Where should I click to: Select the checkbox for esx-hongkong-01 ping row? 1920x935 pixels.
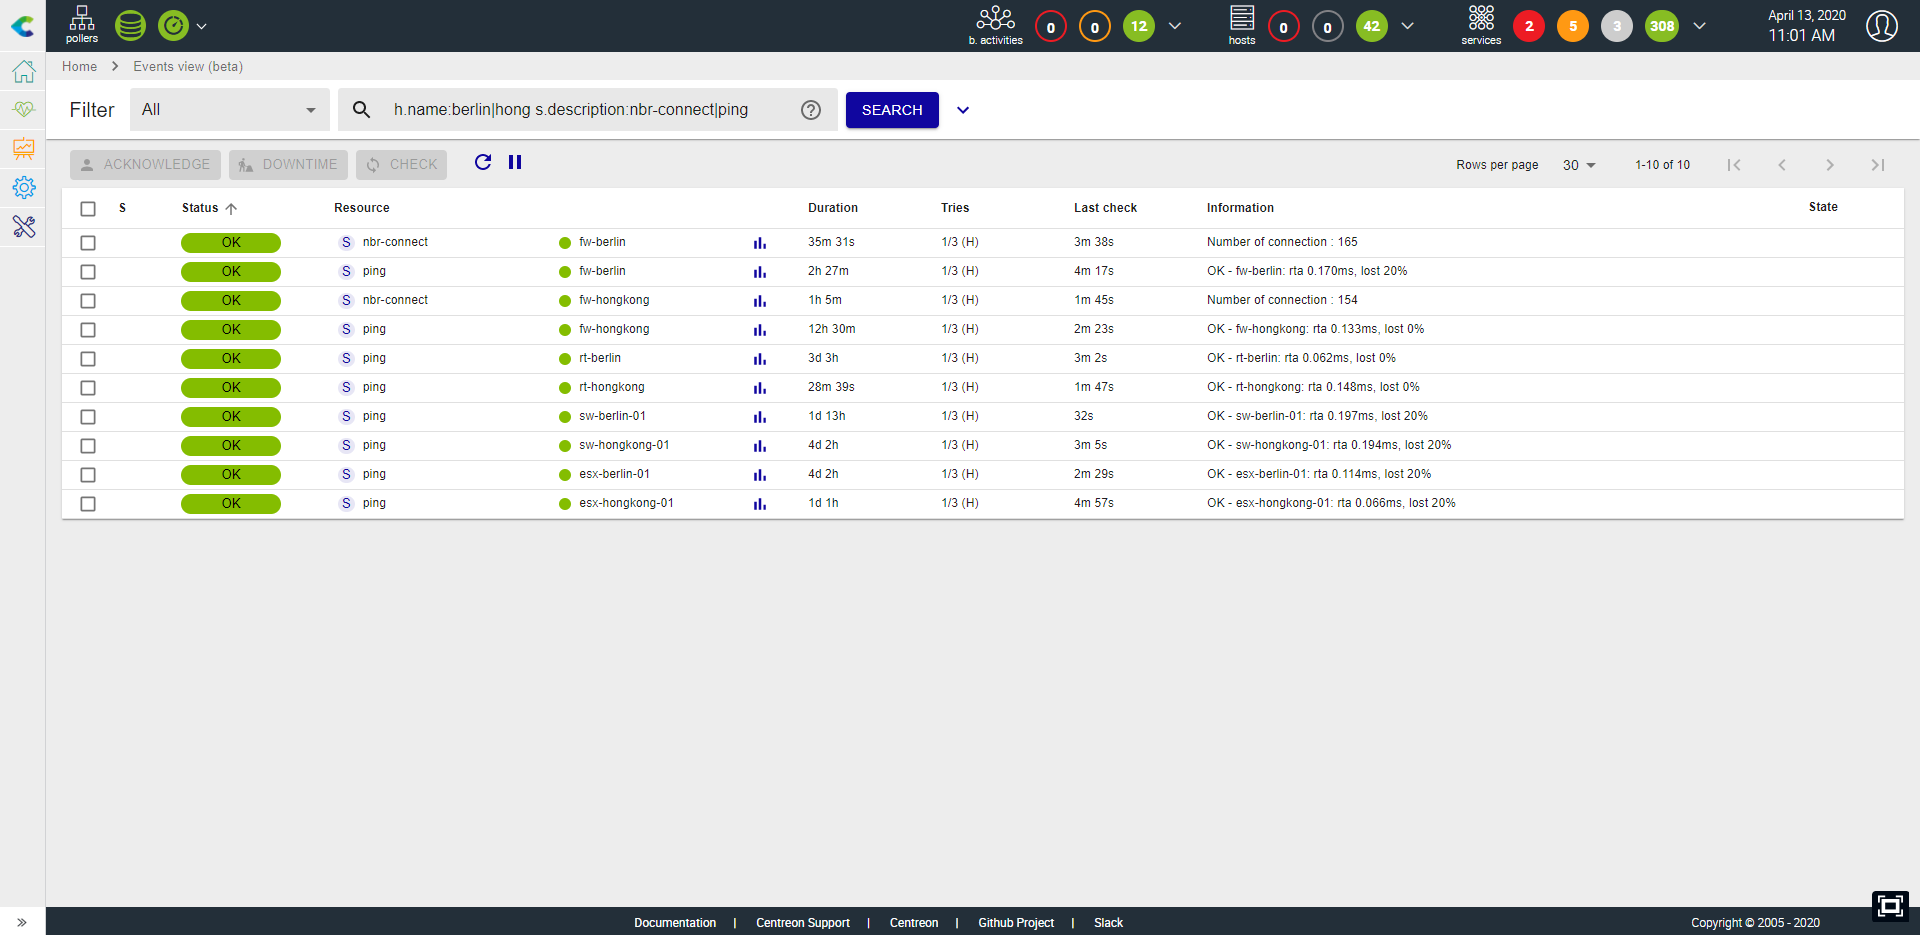[x=88, y=504]
